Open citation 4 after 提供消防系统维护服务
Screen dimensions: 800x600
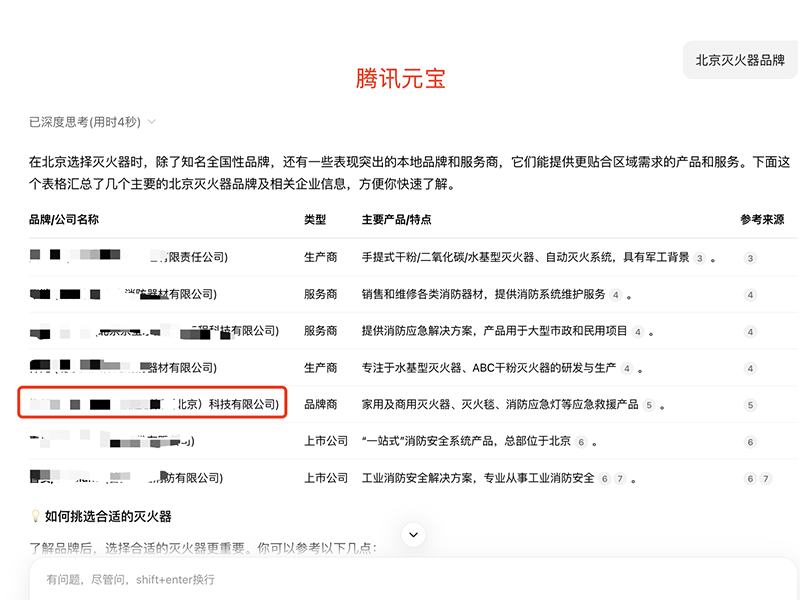tap(616, 295)
